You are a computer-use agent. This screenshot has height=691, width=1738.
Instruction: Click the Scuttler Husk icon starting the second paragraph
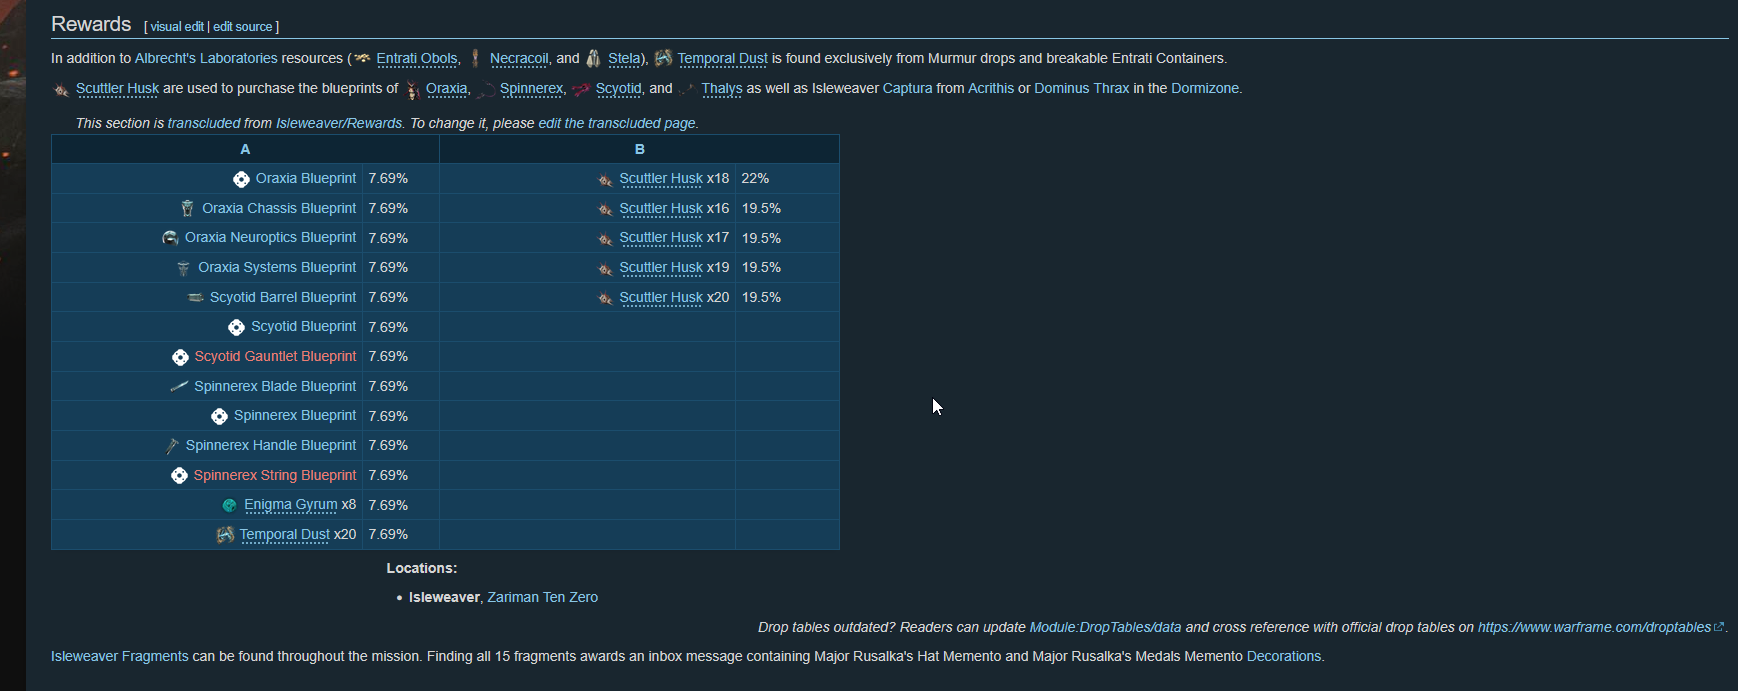point(61,89)
